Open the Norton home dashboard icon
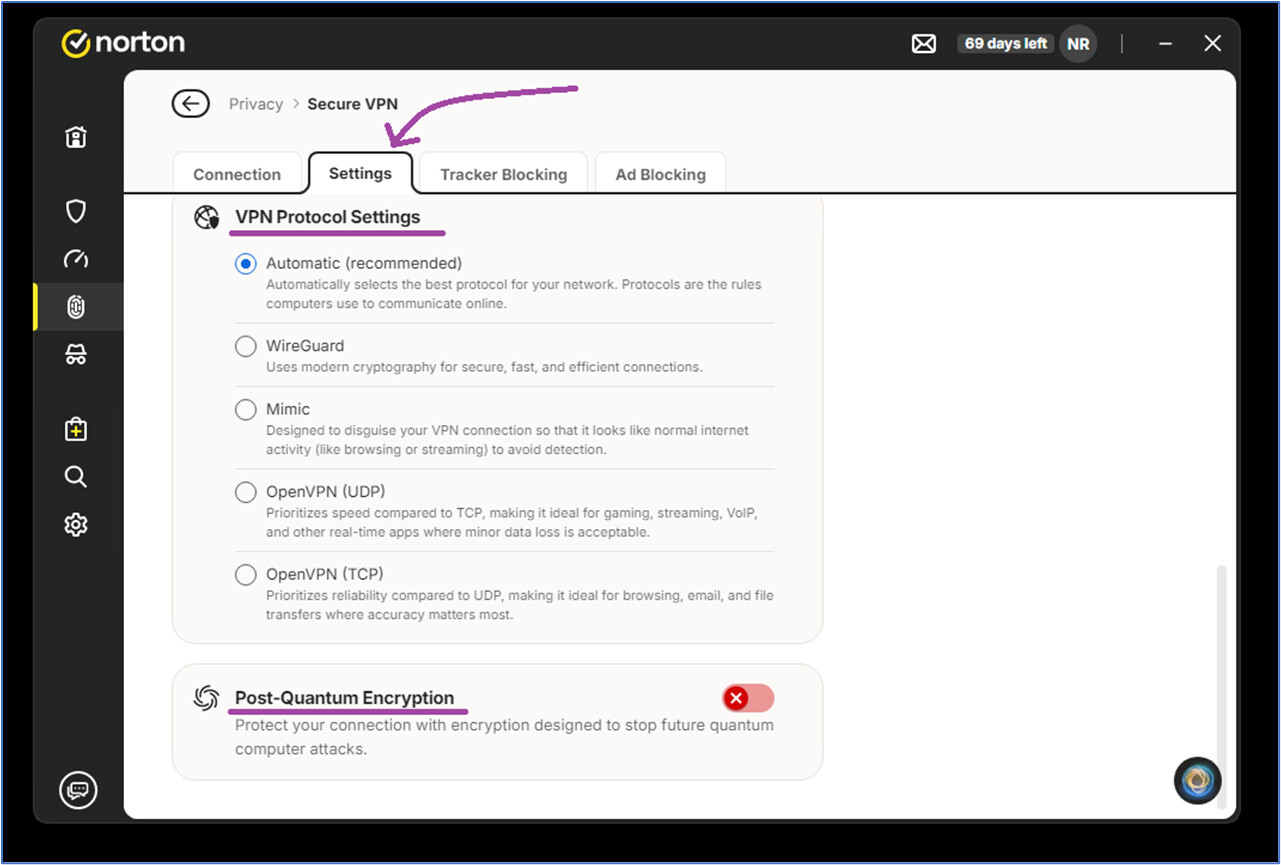 click(x=76, y=138)
